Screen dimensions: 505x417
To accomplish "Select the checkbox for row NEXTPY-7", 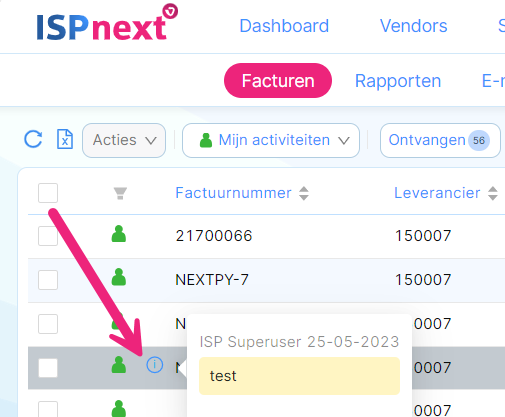I will click(x=48, y=280).
